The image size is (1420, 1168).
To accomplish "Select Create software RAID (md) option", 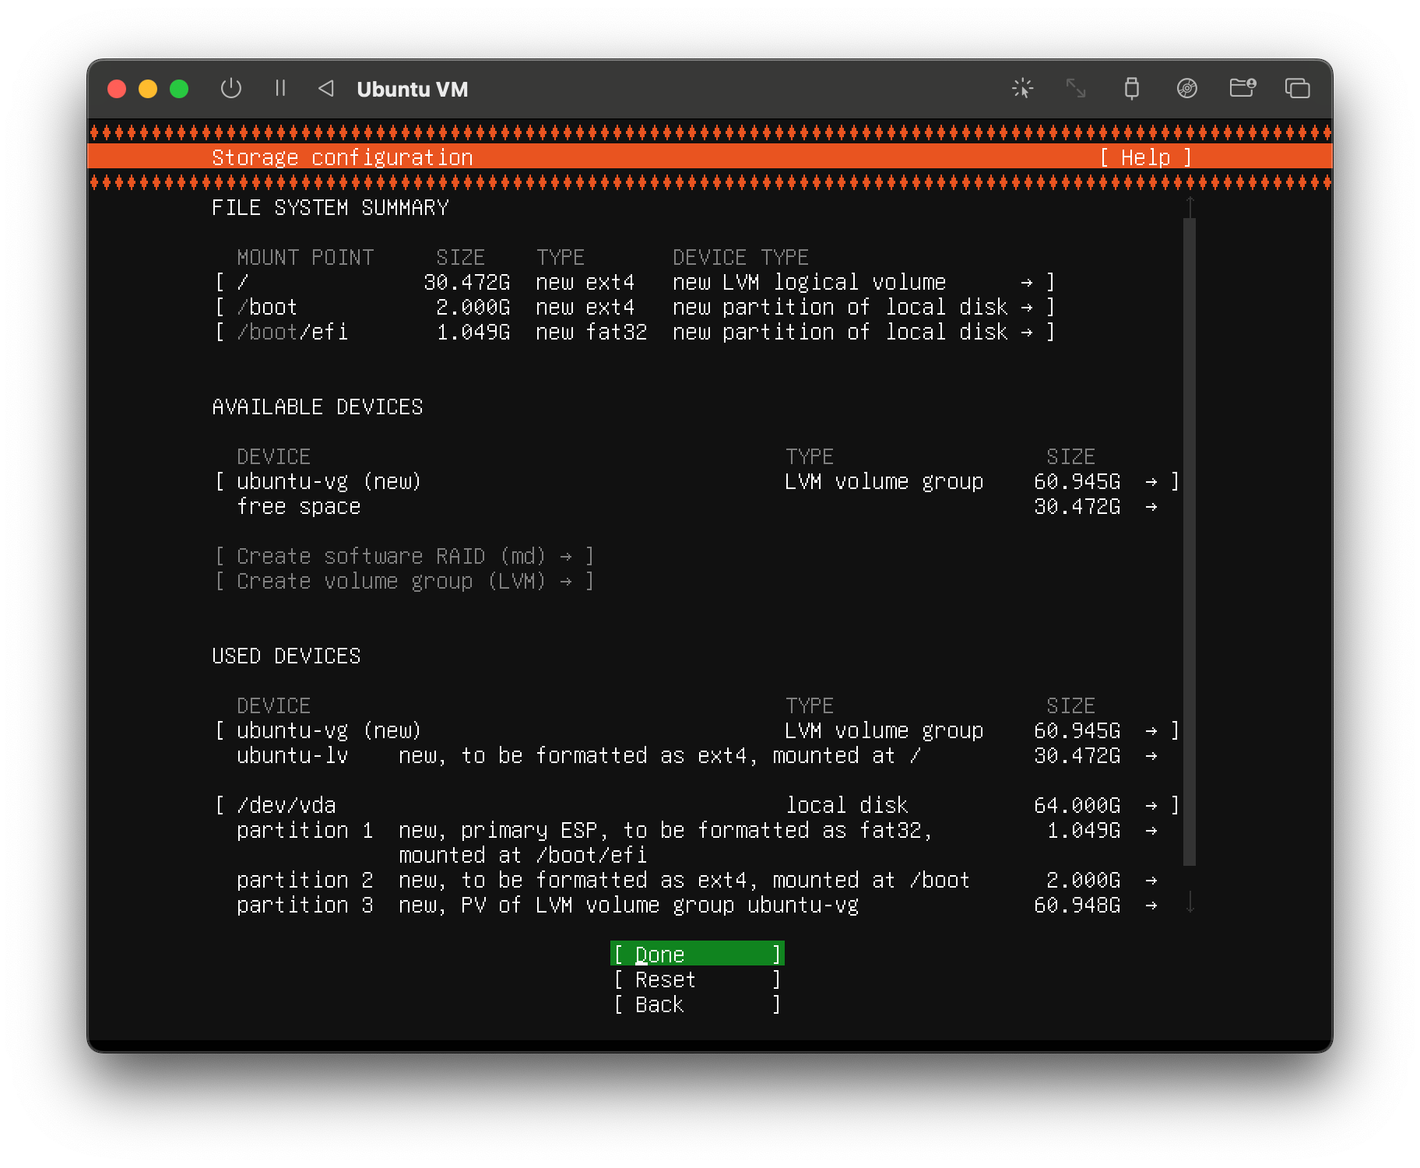I will tap(405, 556).
